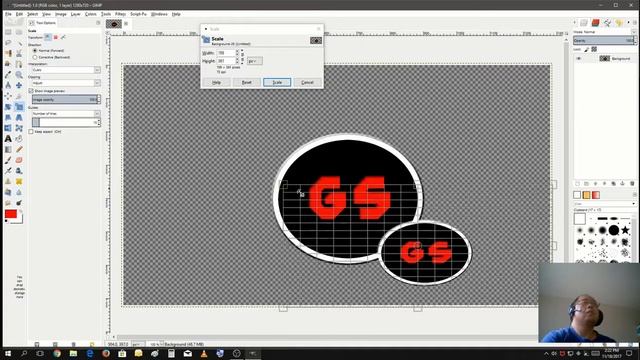Select the active Scale tool icon
Viewport: 640px width, 360px height.
coord(19,107)
